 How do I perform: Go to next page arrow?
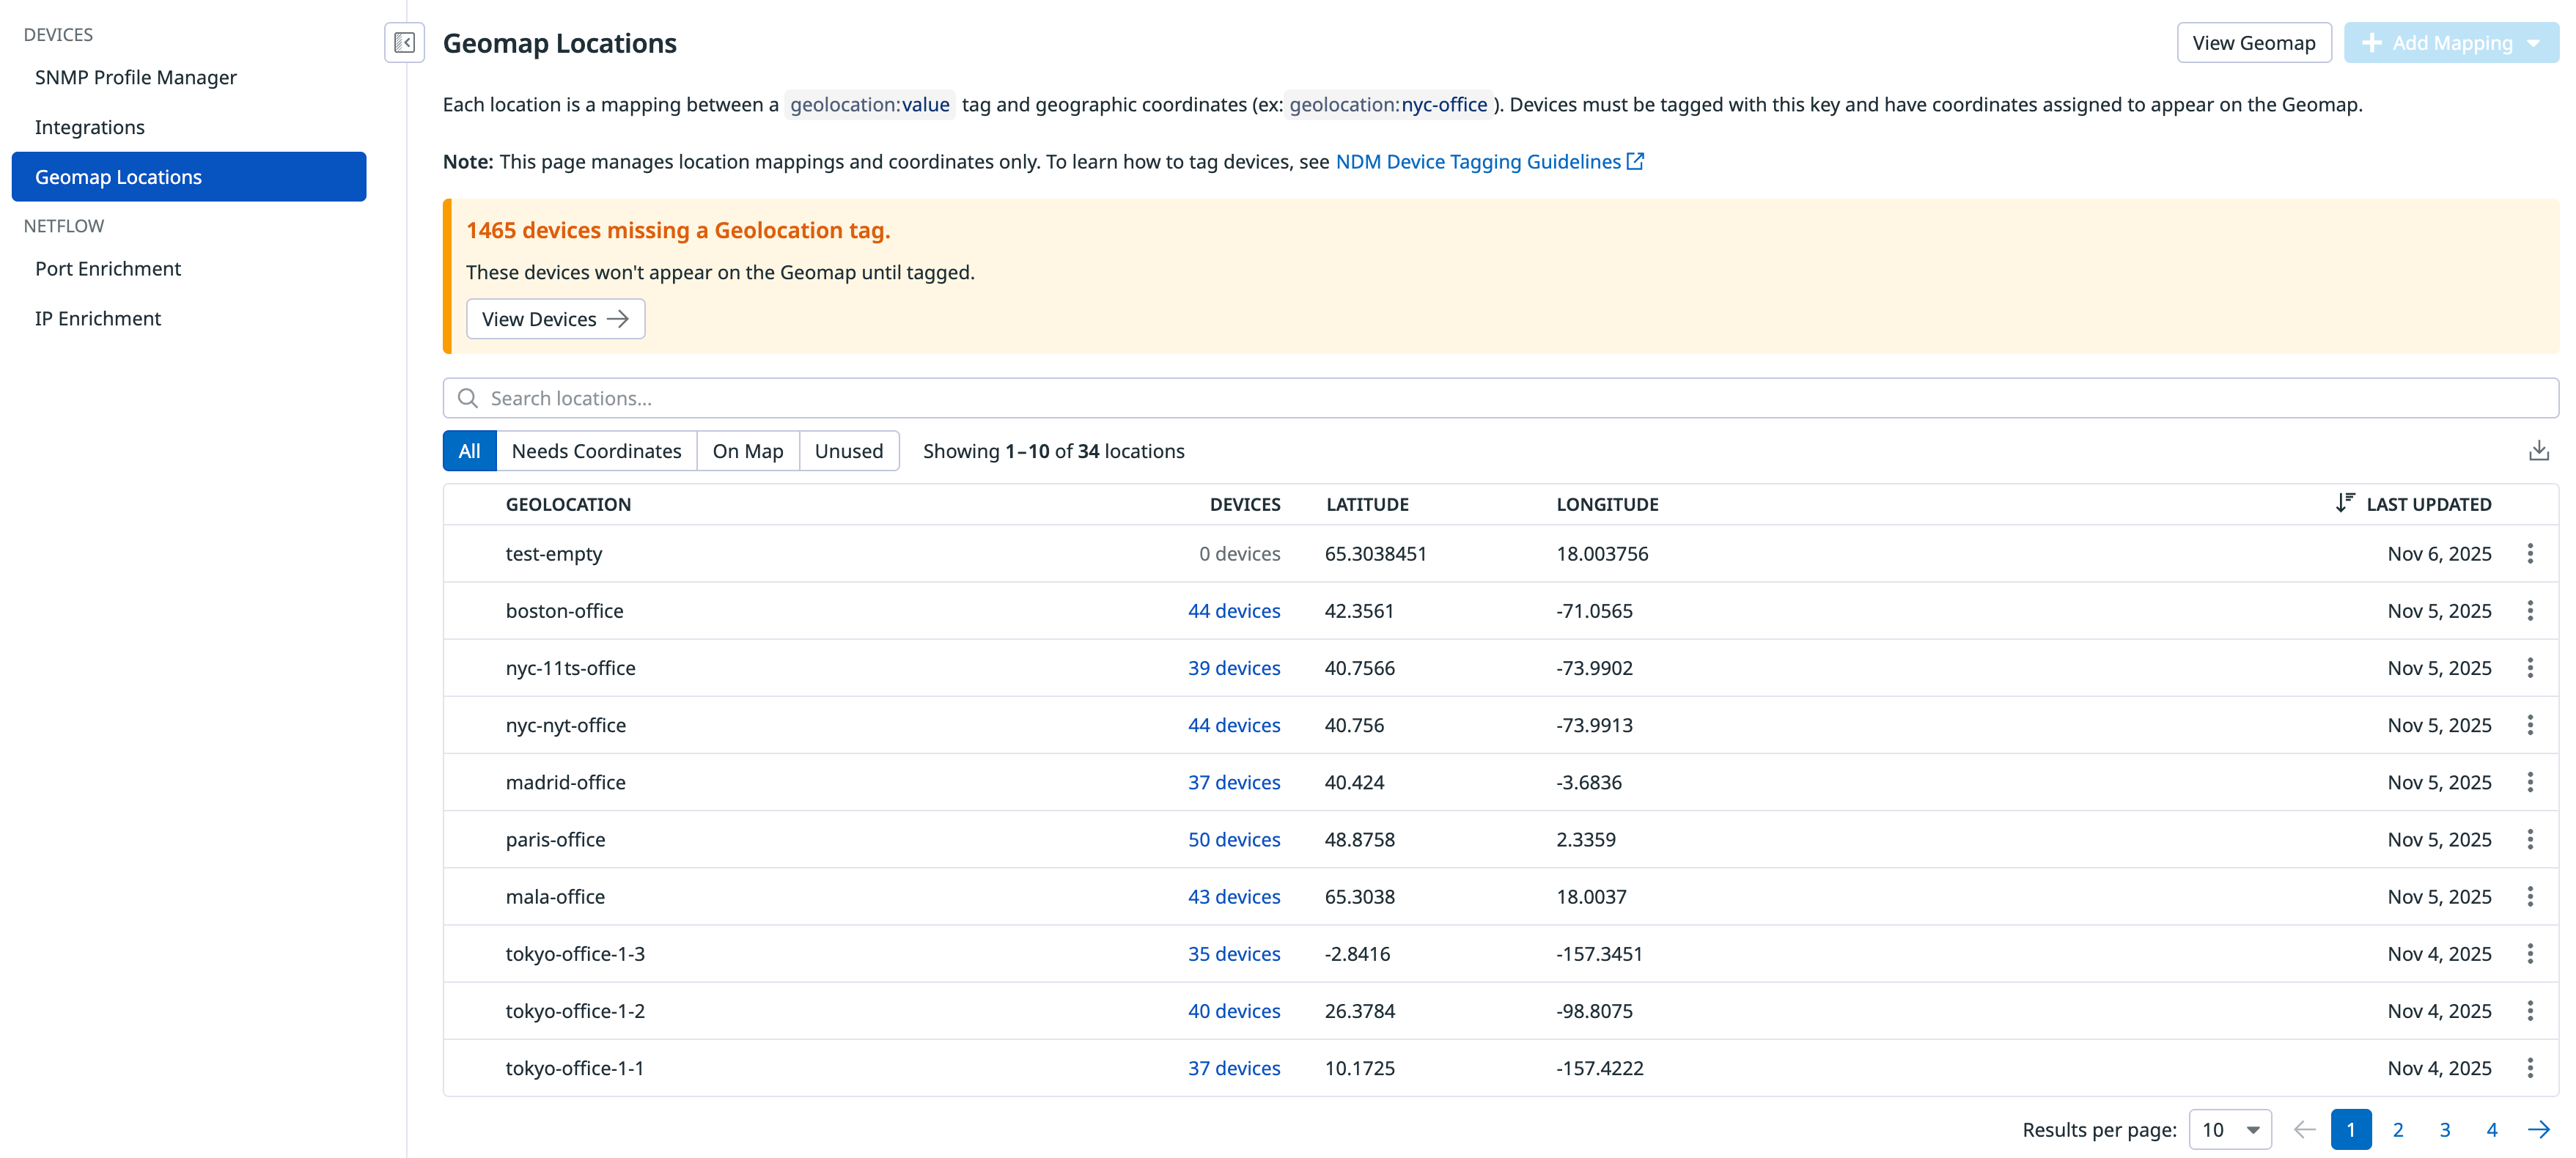[x=2538, y=1130]
